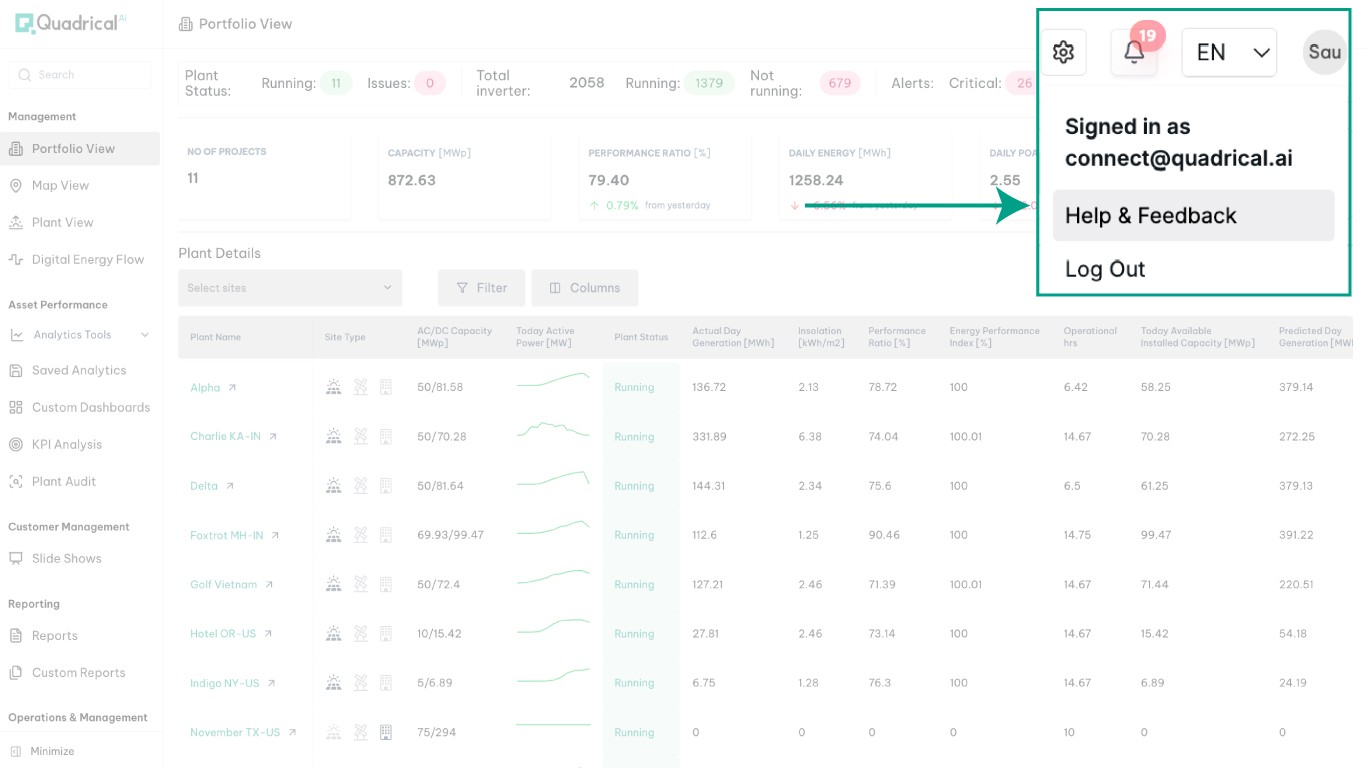Image resolution: width=1366 pixels, height=768 pixels.
Task: Click the Charlie KA-IN active power sparkline
Action: tap(553, 430)
